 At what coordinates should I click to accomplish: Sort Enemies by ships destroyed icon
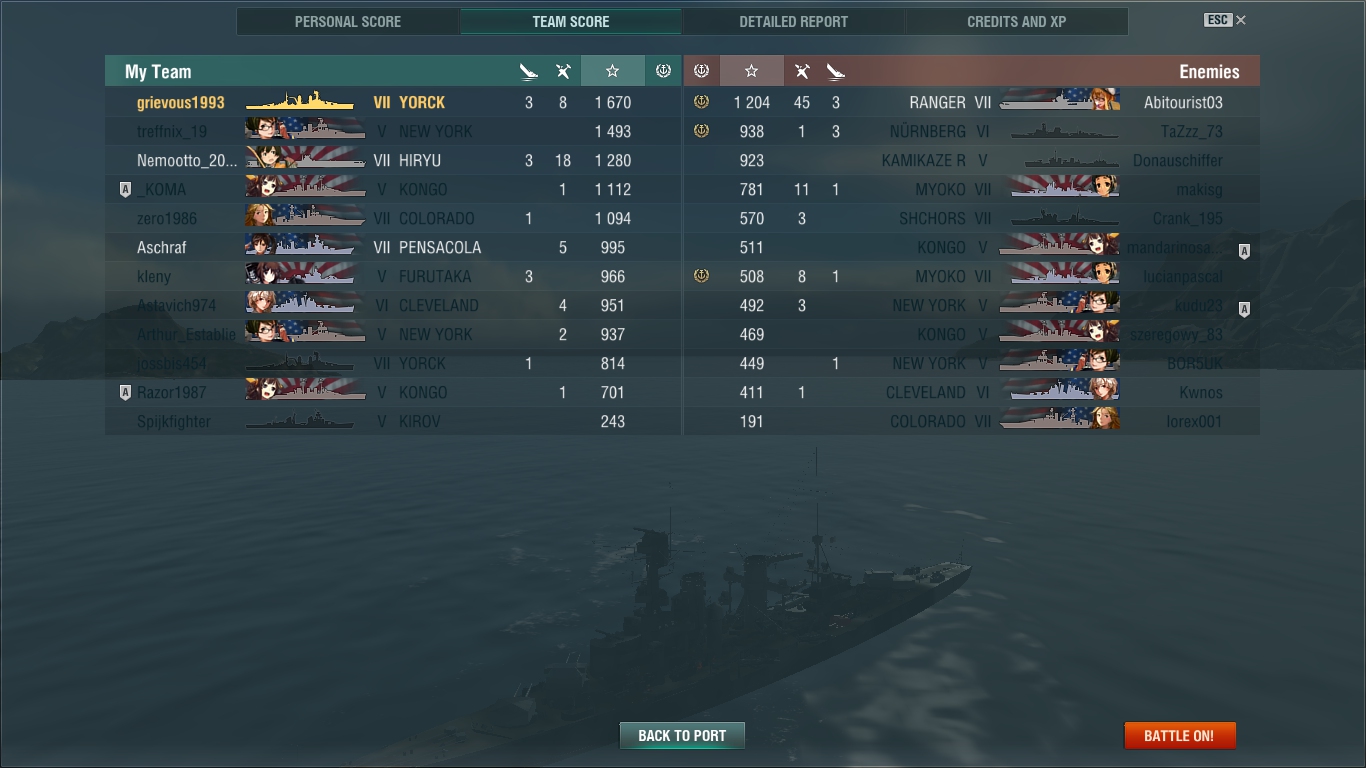(x=836, y=71)
